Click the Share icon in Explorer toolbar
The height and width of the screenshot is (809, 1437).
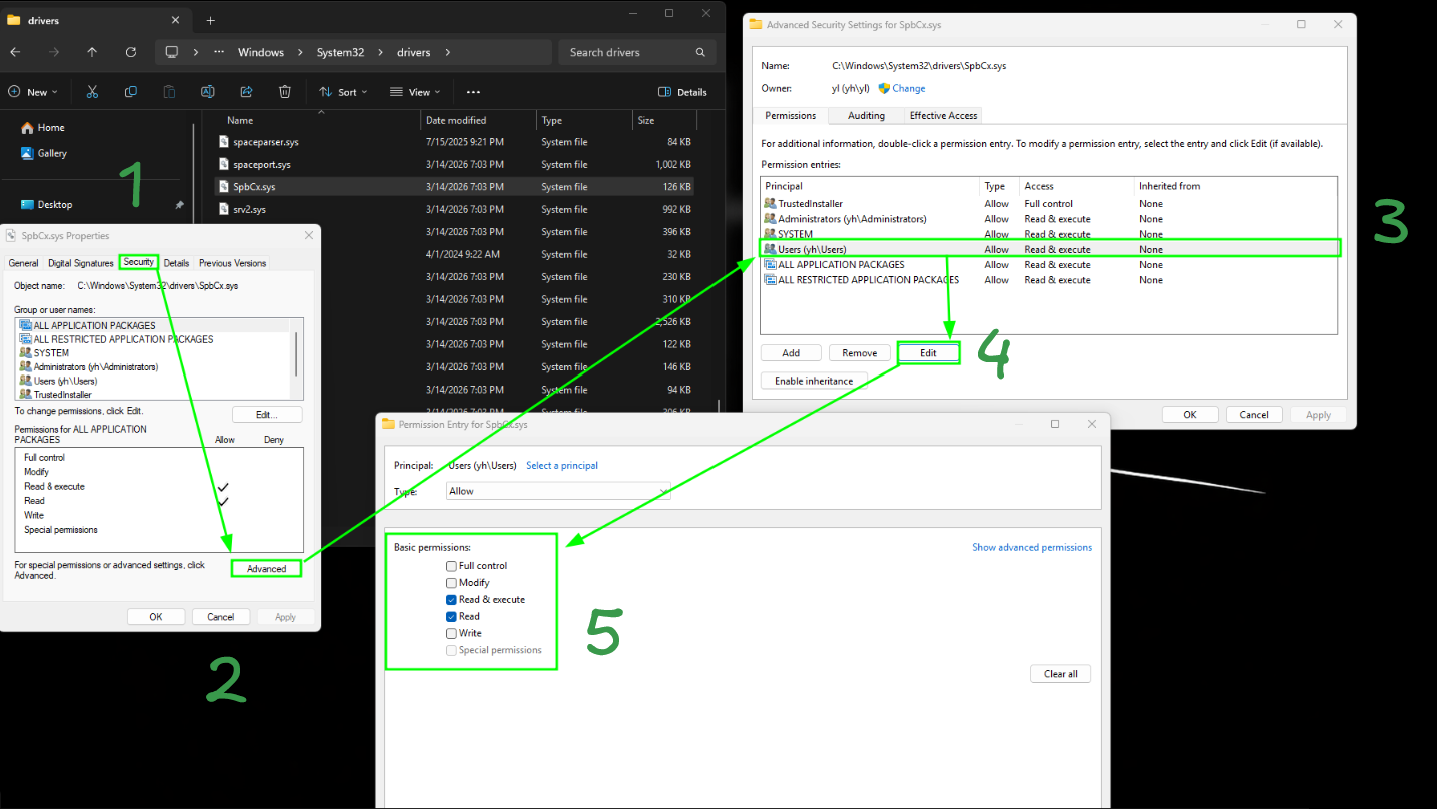pos(246,92)
